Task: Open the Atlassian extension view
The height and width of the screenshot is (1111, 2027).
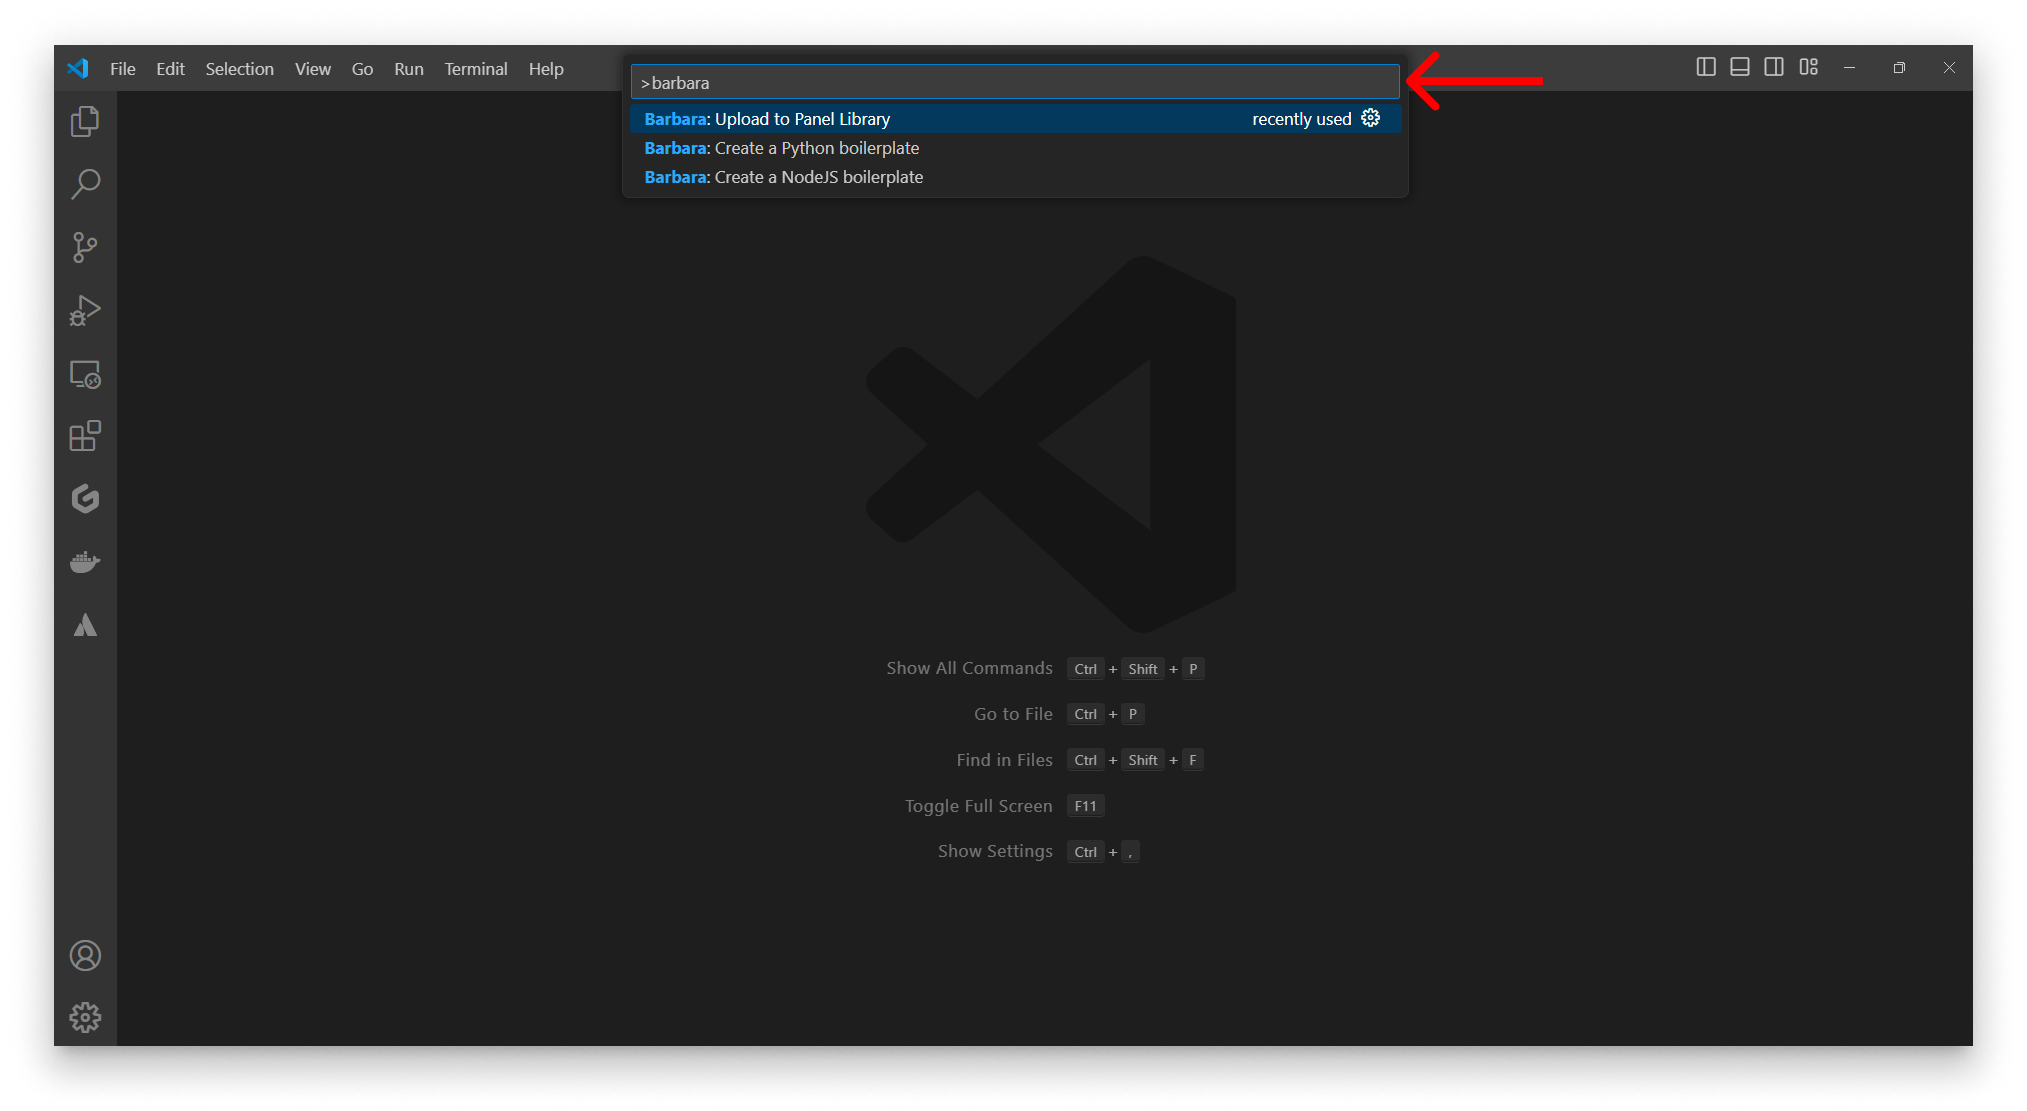Action: tap(85, 624)
